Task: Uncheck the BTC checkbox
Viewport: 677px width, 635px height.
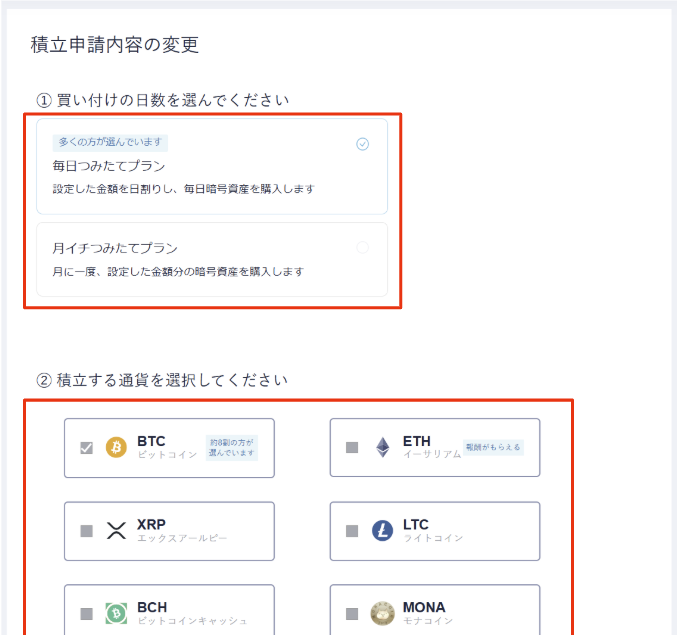Action: 86,448
